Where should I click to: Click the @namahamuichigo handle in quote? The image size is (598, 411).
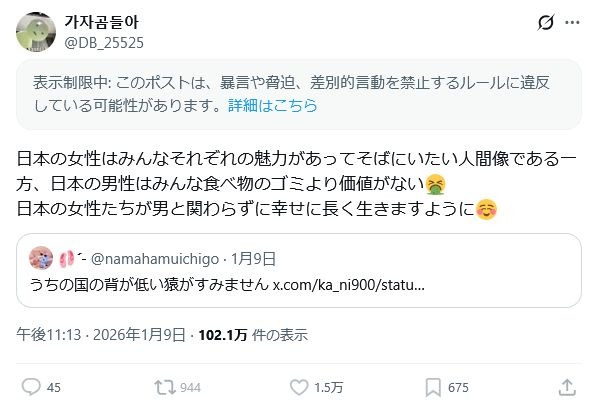click(x=155, y=259)
